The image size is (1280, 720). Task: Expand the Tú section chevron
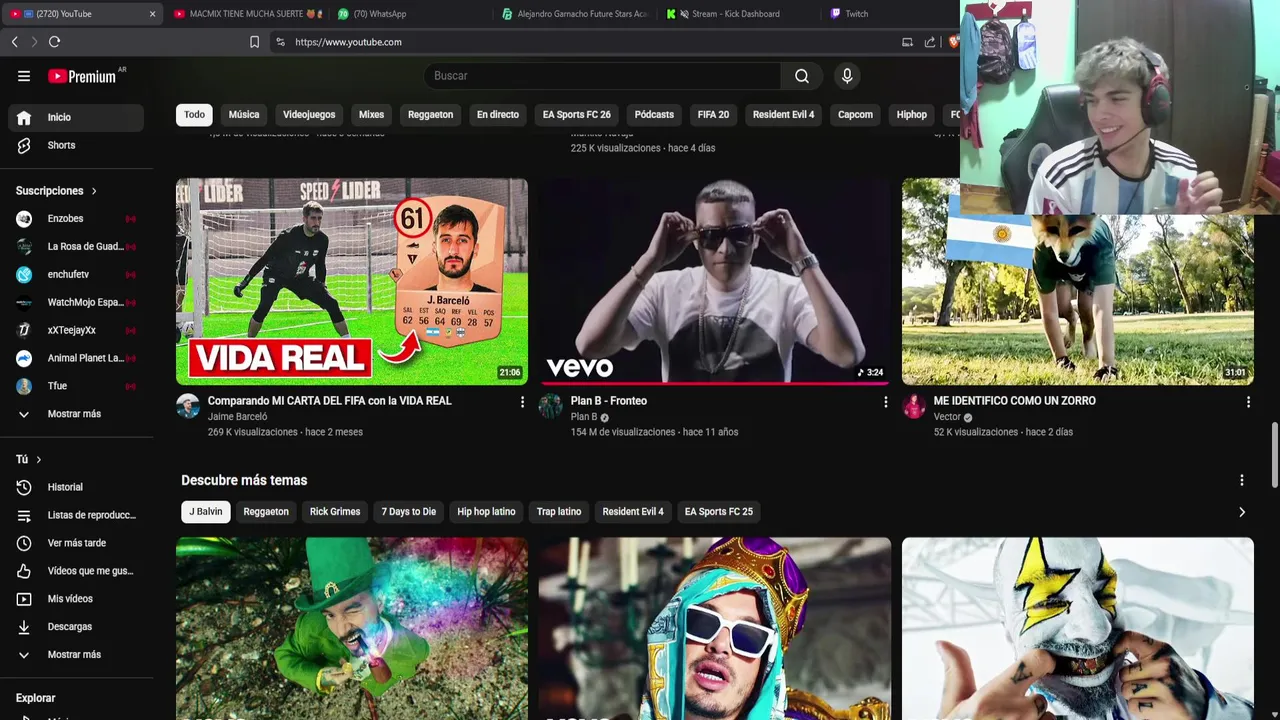[38, 459]
